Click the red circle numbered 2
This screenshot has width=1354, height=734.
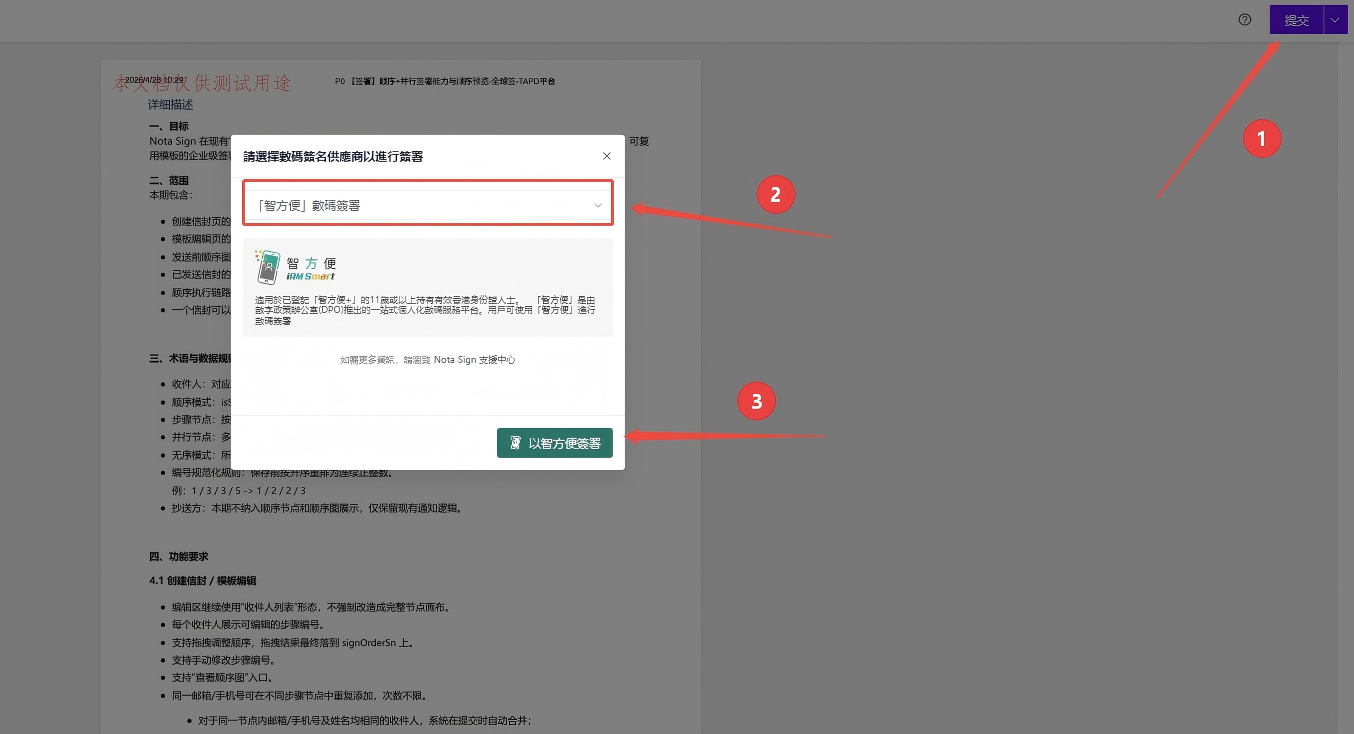click(x=775, y=194)
